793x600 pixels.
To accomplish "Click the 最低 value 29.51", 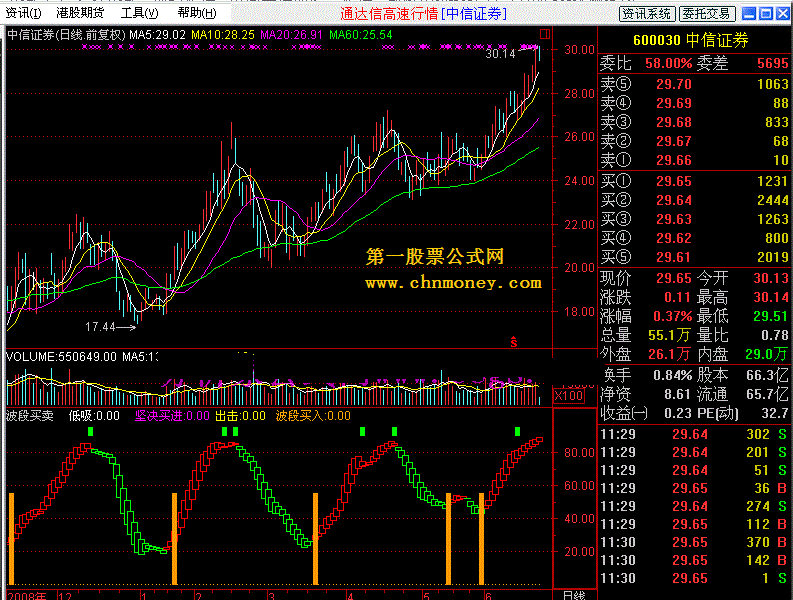I will [x=771, y=316].
